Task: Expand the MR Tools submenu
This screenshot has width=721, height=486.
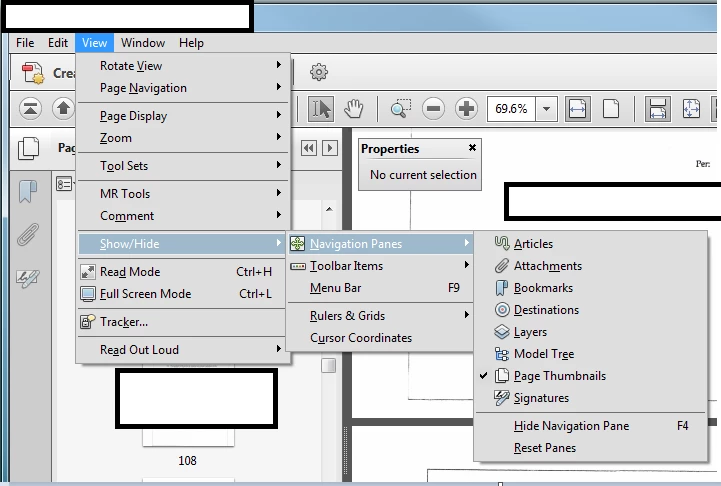Action: (183, 194)
